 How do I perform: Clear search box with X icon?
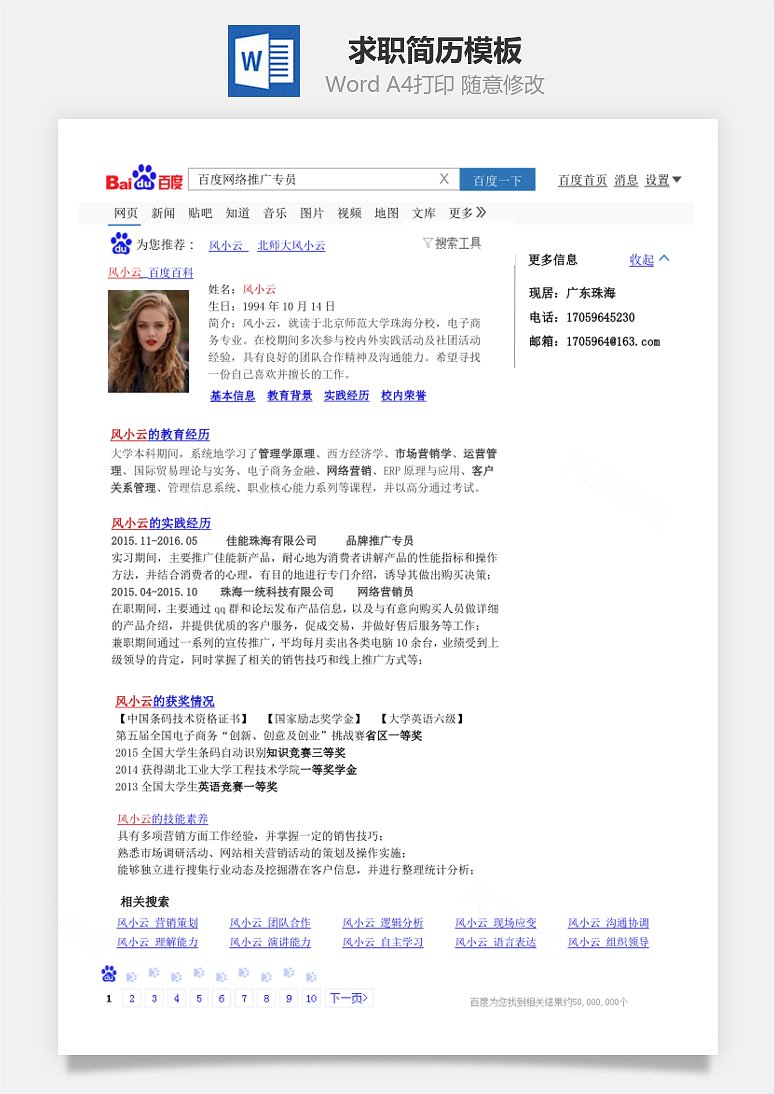(x=444, y=179)
